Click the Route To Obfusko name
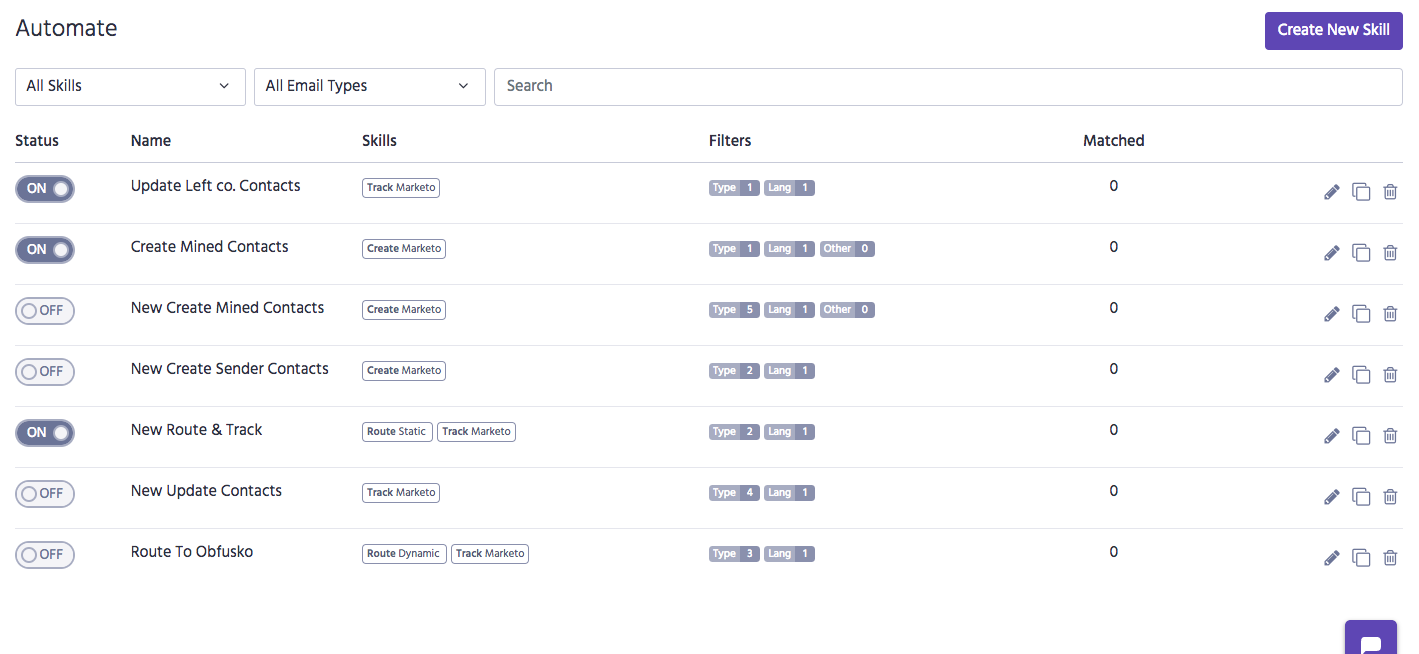Viewport: 1419px width, 654px height. pyautogui.click(x=192, y=552)
